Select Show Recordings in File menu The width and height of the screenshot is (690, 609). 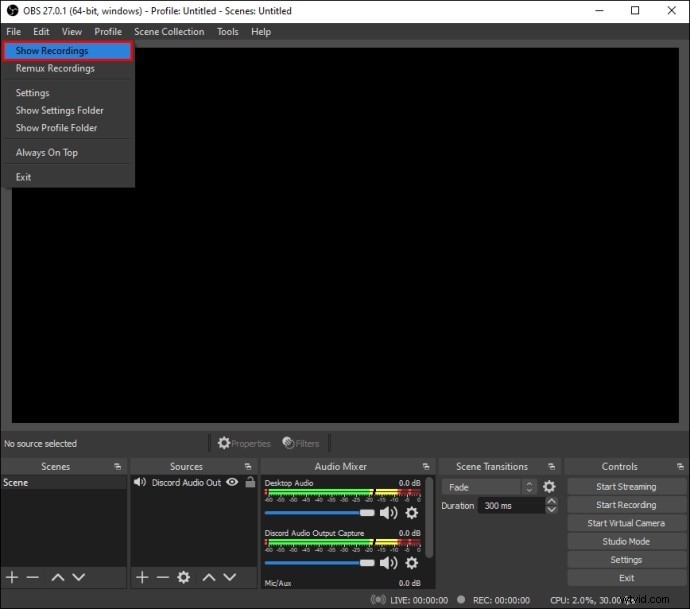68,51
